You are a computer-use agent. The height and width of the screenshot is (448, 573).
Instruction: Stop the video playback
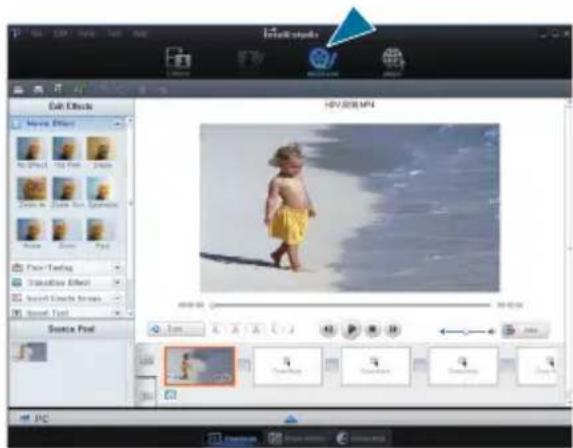click(372, 330)
